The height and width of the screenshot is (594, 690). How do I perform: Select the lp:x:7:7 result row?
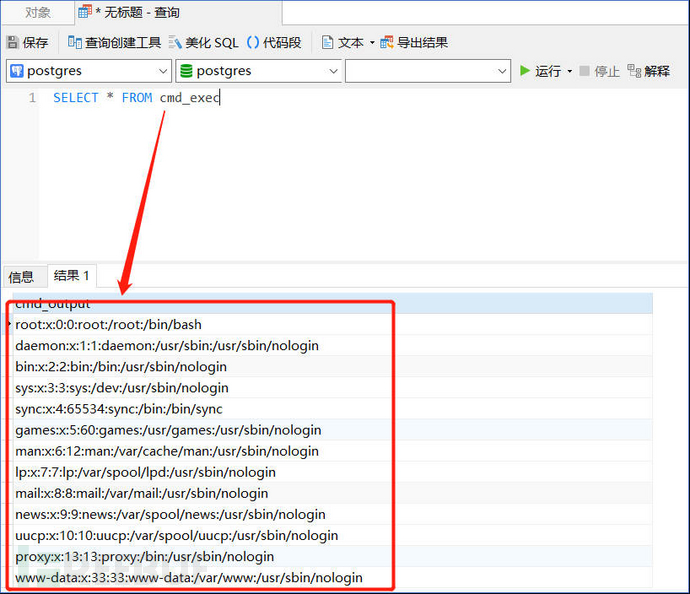tap(332, 473)
